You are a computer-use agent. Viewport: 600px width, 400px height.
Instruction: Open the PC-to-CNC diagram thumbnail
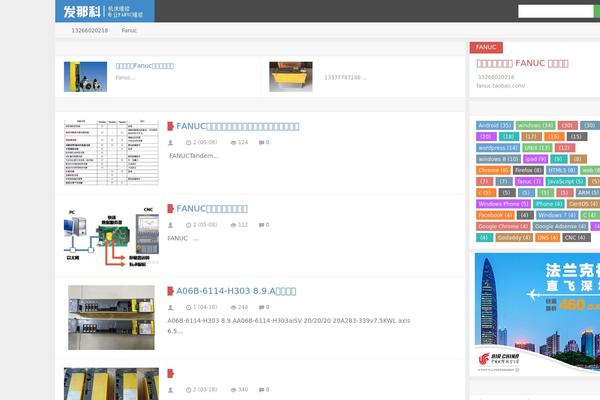pyautogui.click(x=111, y=236)
